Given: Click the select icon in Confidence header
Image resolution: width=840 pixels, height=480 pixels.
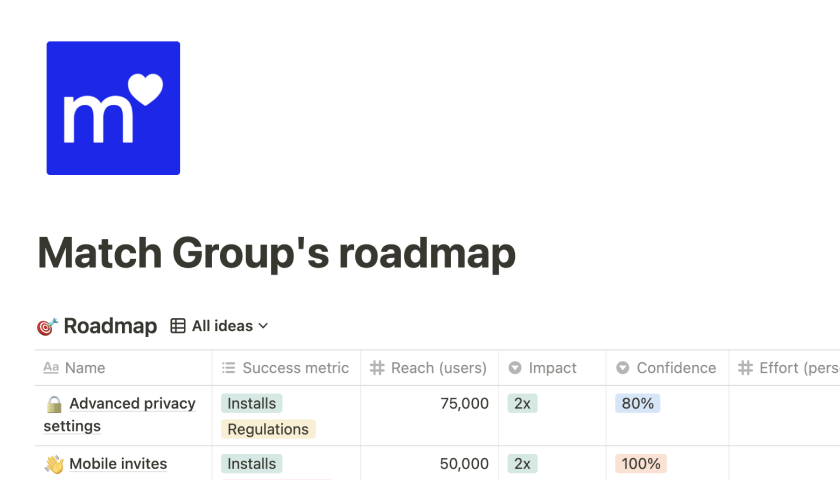Looking at the screenshot, I should point(623,368).
